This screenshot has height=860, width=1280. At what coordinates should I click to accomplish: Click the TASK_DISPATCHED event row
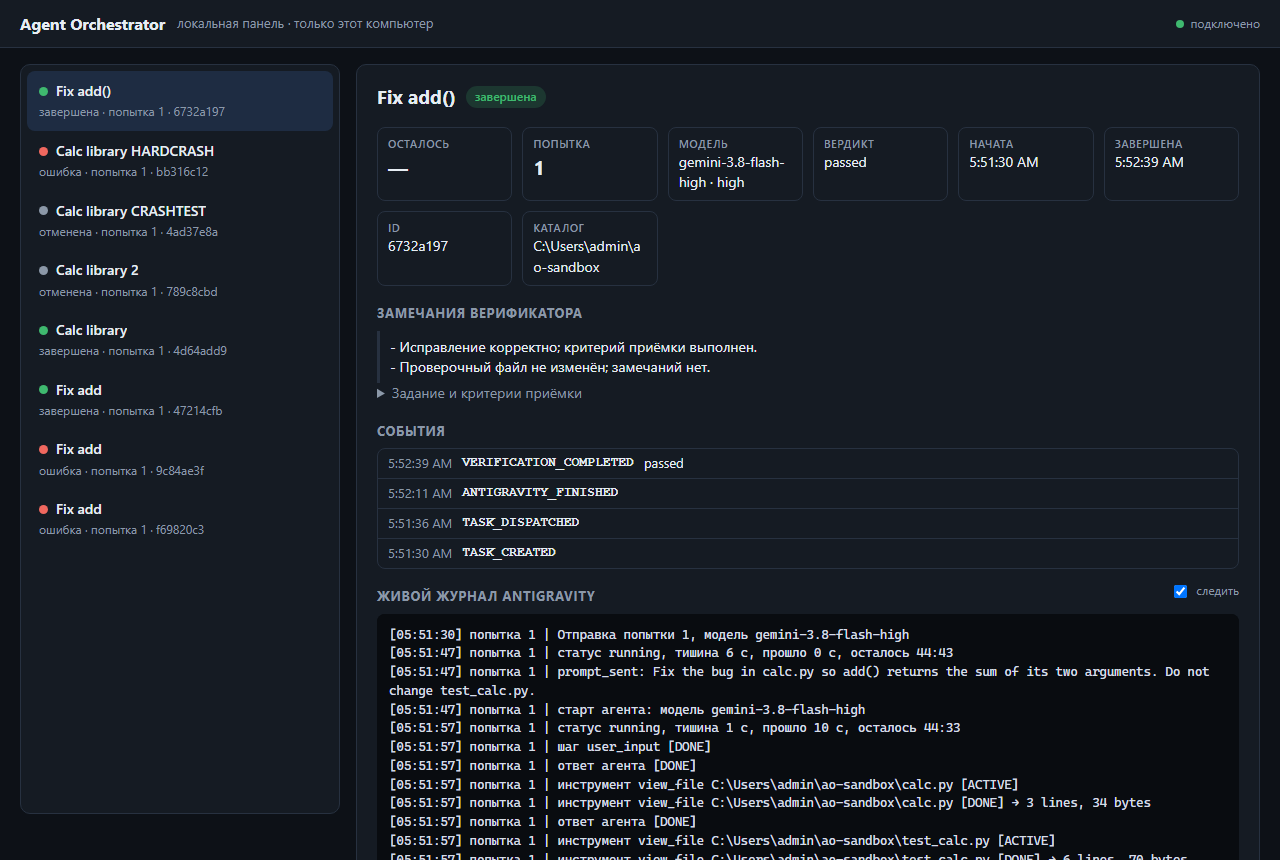pos(808,523)
